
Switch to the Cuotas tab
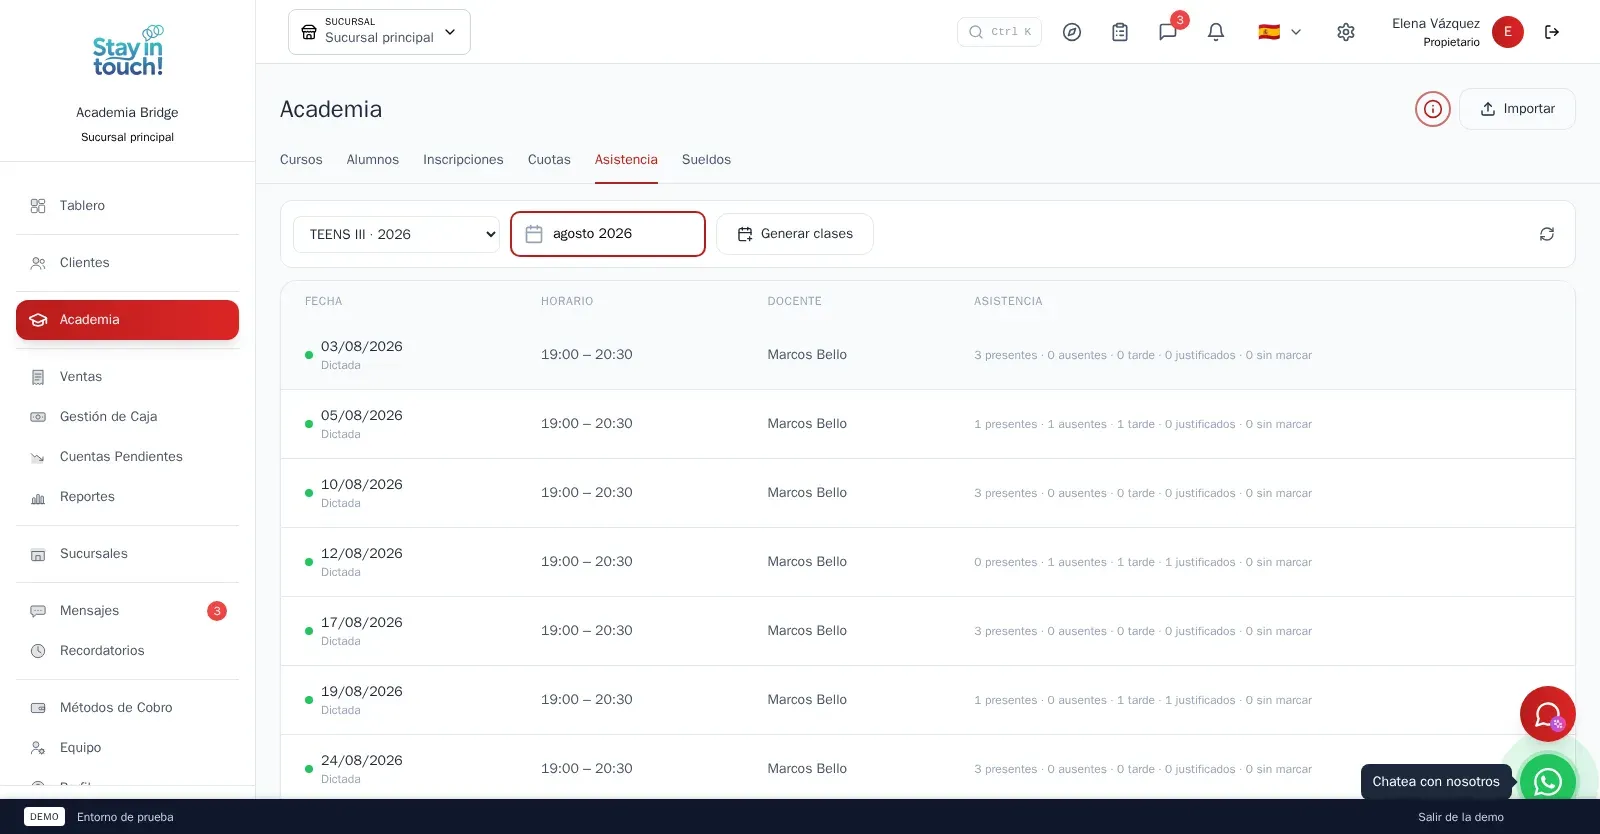(549, 160)
